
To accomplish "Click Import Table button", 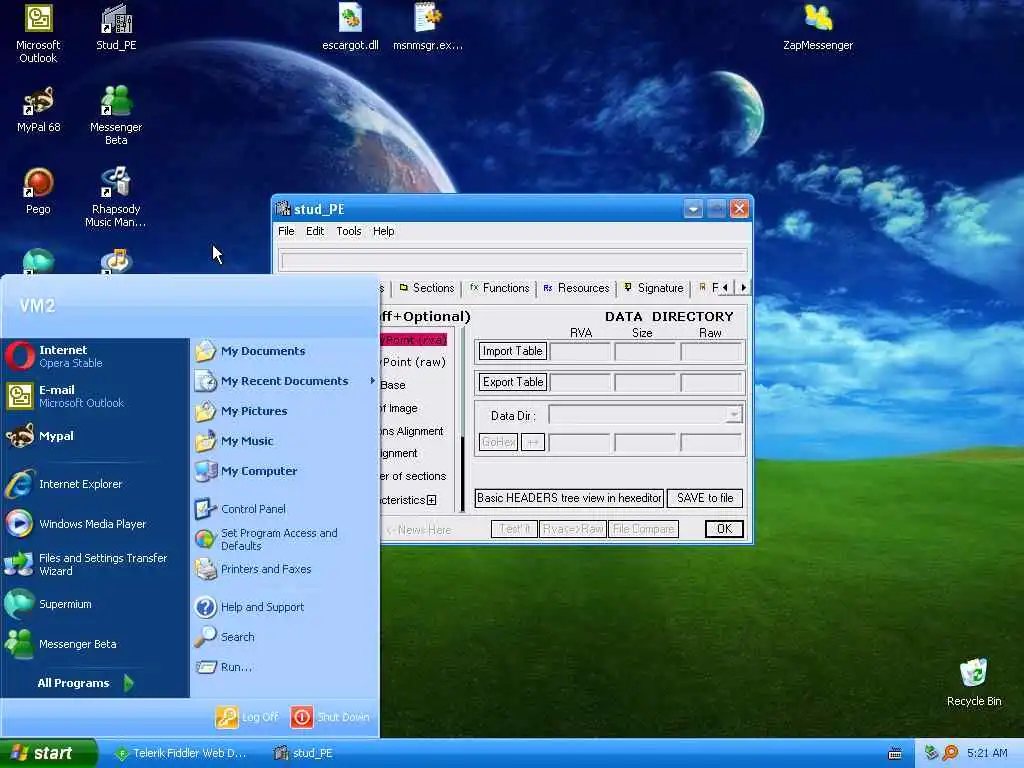I will coord(513,351).
